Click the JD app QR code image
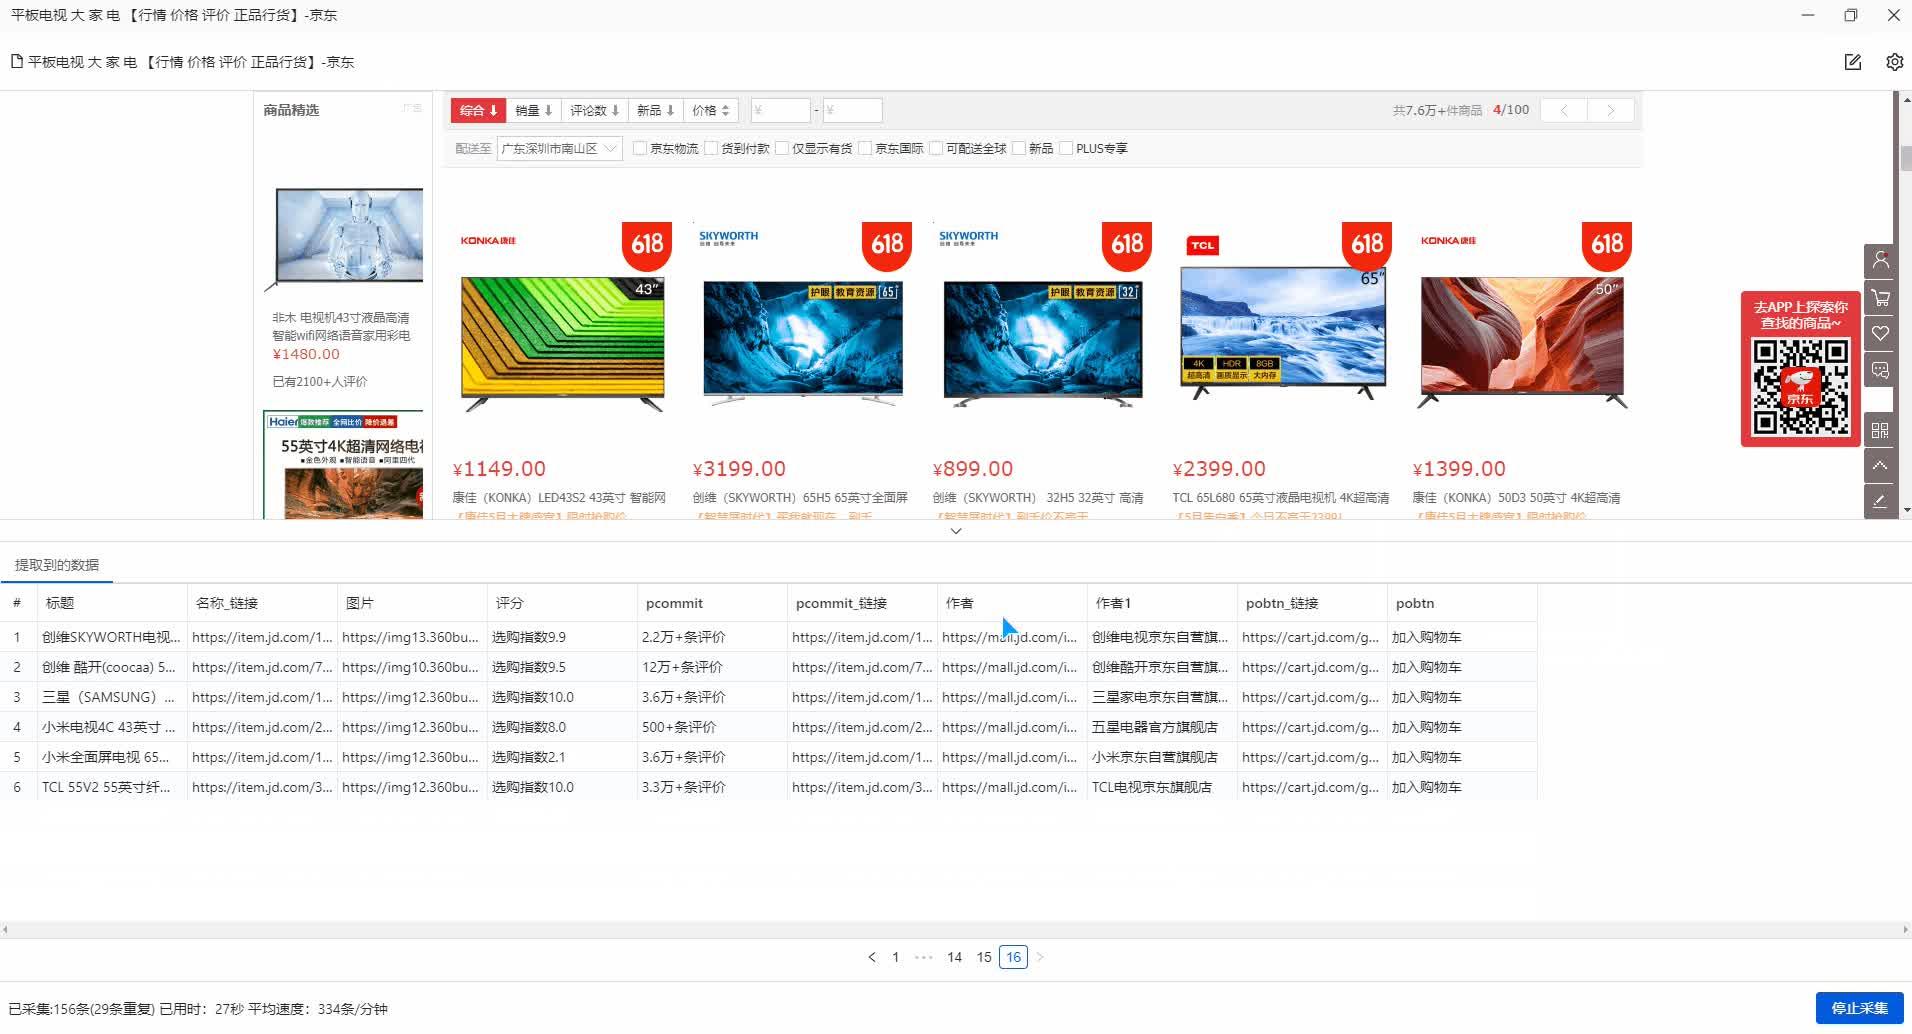Image resolution: width=1912 pixels, height=1034 pixels. 1800,386
